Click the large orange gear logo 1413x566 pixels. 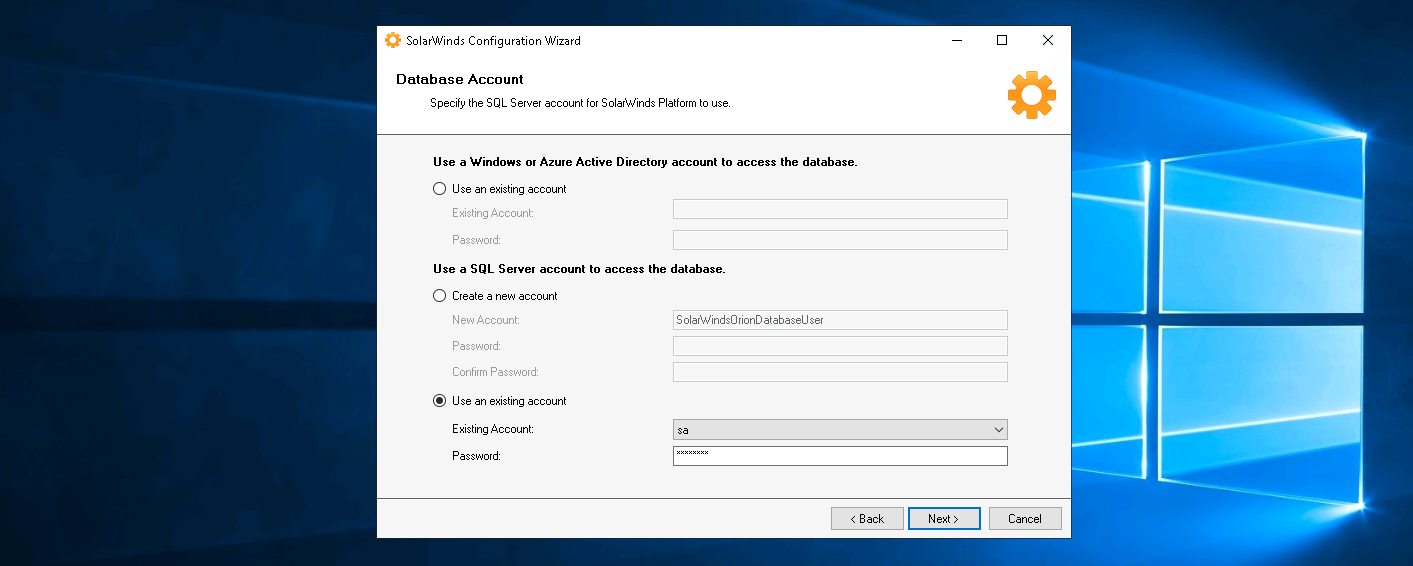(1031, 96)
